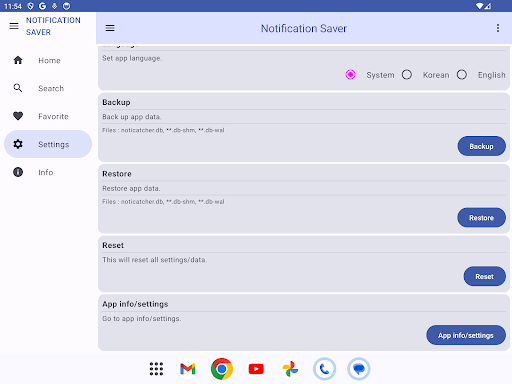Select the System language radio button
The height and width of the screenshot is (384, 512).
tap(350, 74)
